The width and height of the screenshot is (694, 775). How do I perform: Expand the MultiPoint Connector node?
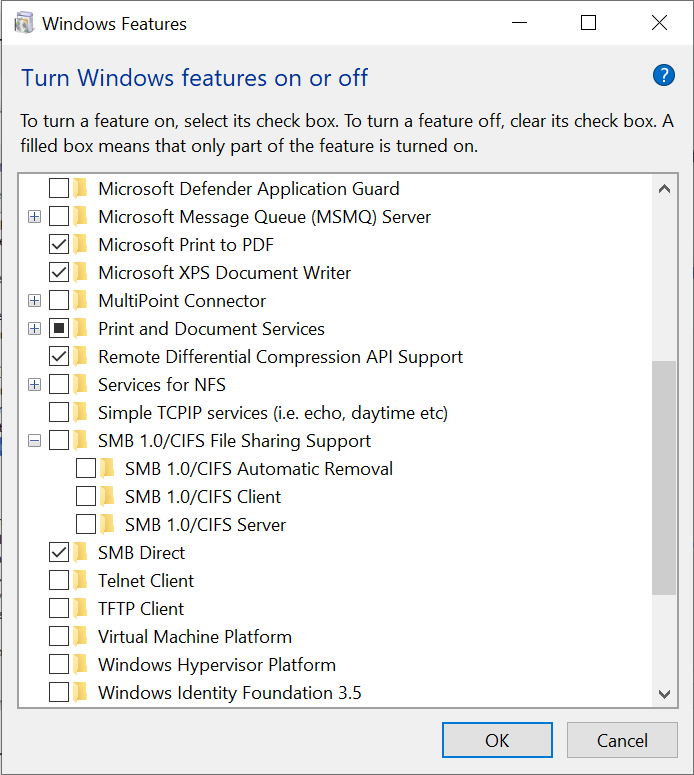coord(34,301)
